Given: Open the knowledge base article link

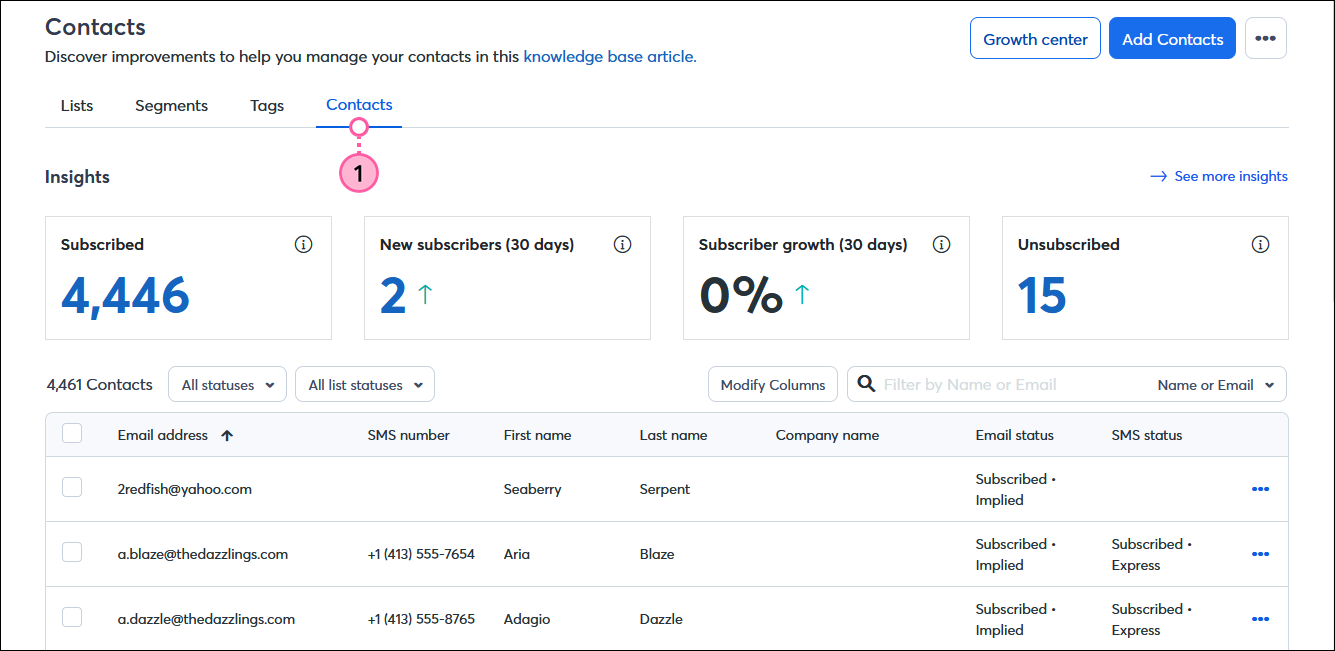Looking at the screenshot, I should (x=610, y=57).
